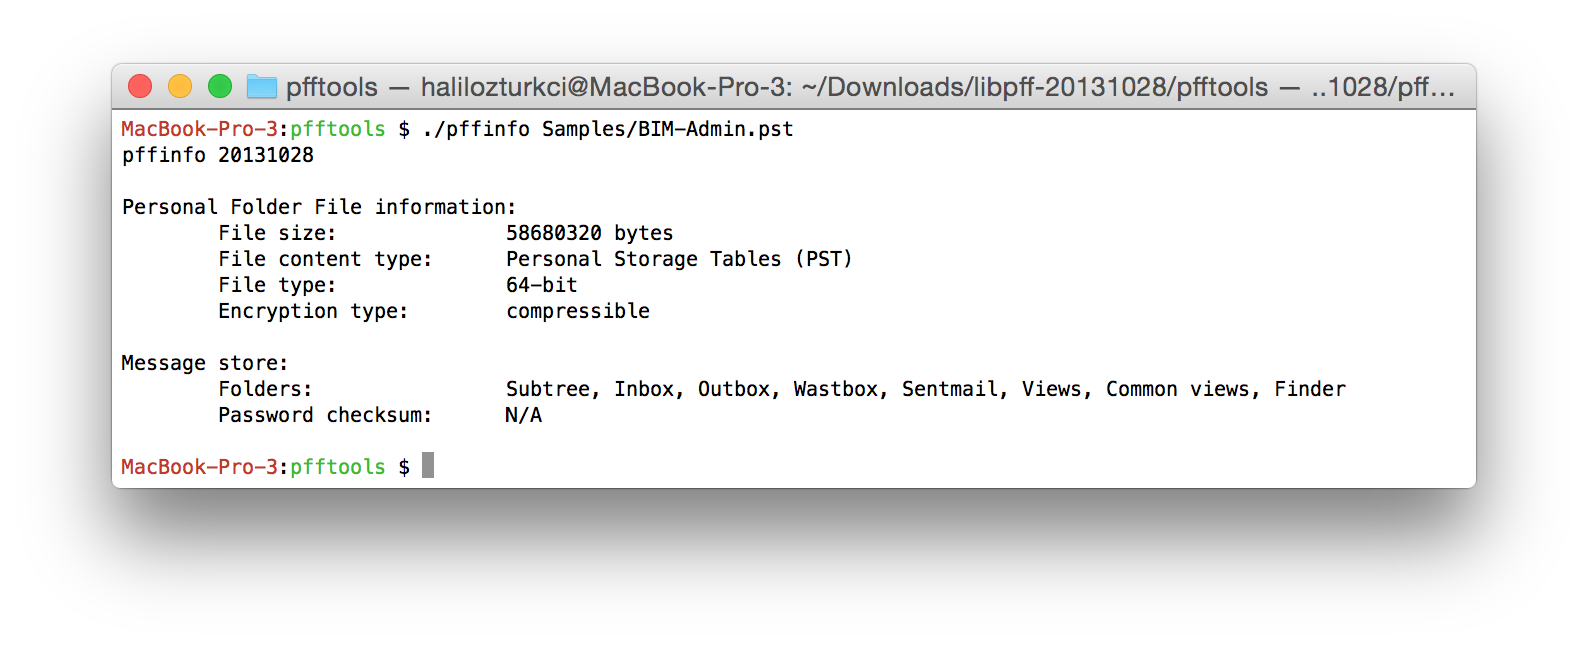The width and height of the screenshot is (1588, 648).
Task: Click the ./pffinfo command text
Action: (476, 129)
